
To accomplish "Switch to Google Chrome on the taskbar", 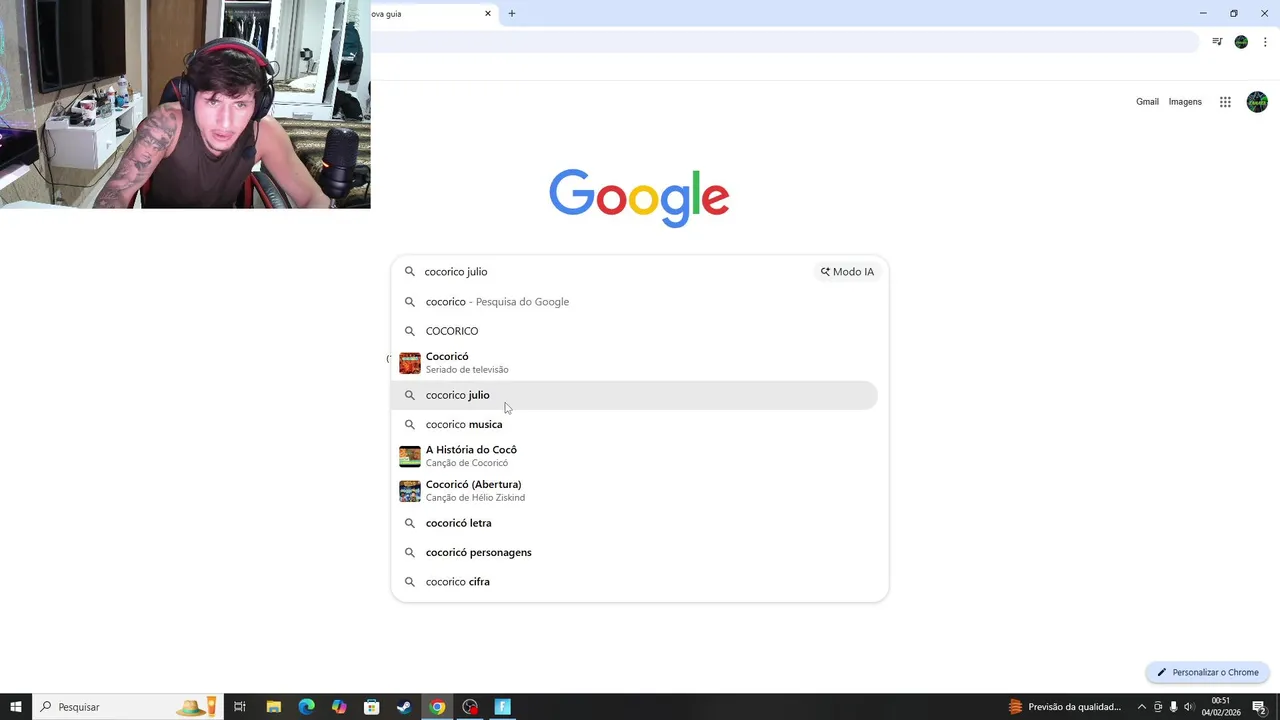I will (437, 707).
